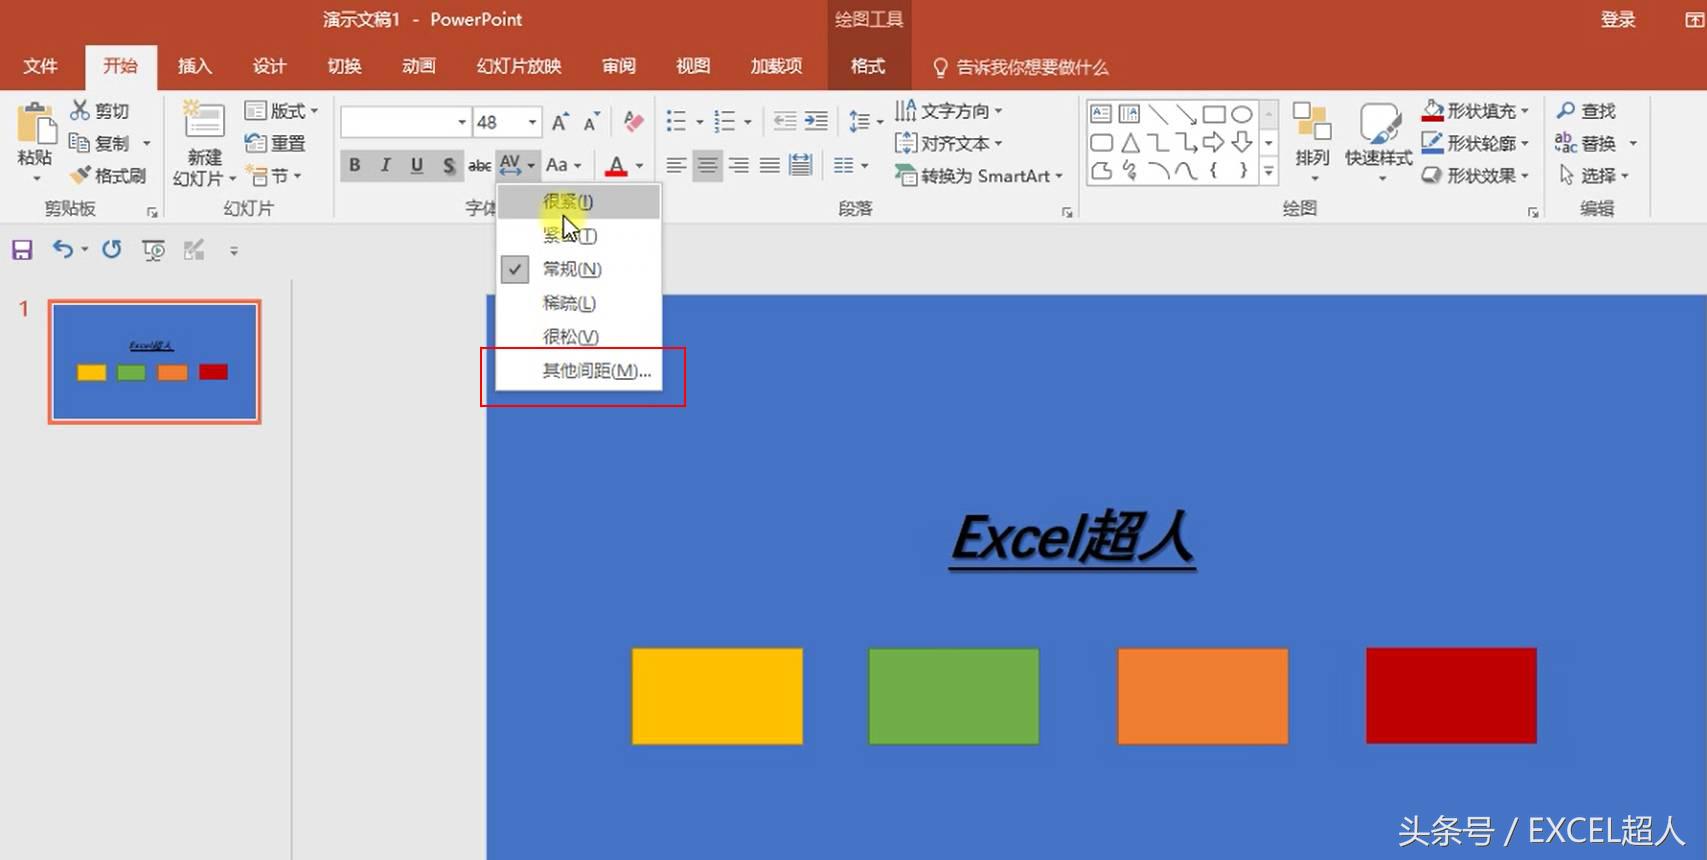Select the rectangle shape in gallery
Image resolution: width=1707 pixels, height=860 pixels.
point(1214,113)
